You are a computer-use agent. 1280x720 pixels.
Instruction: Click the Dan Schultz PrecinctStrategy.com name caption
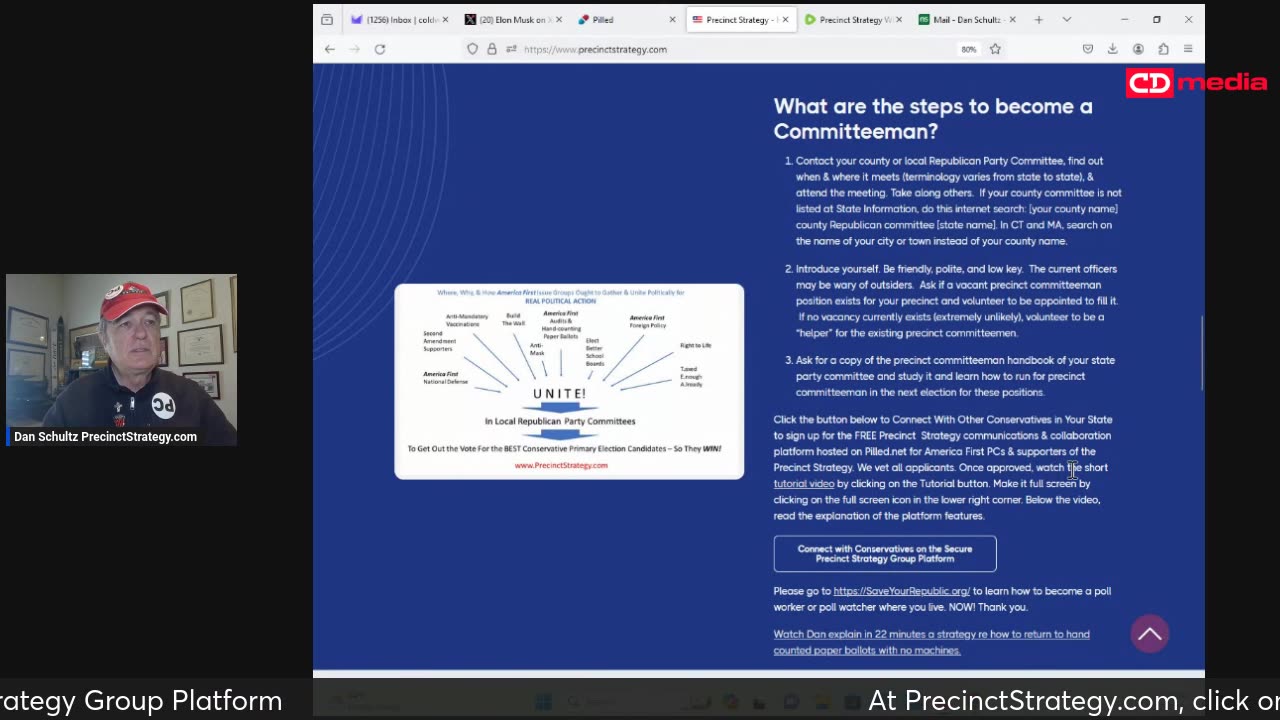point(105,437)
